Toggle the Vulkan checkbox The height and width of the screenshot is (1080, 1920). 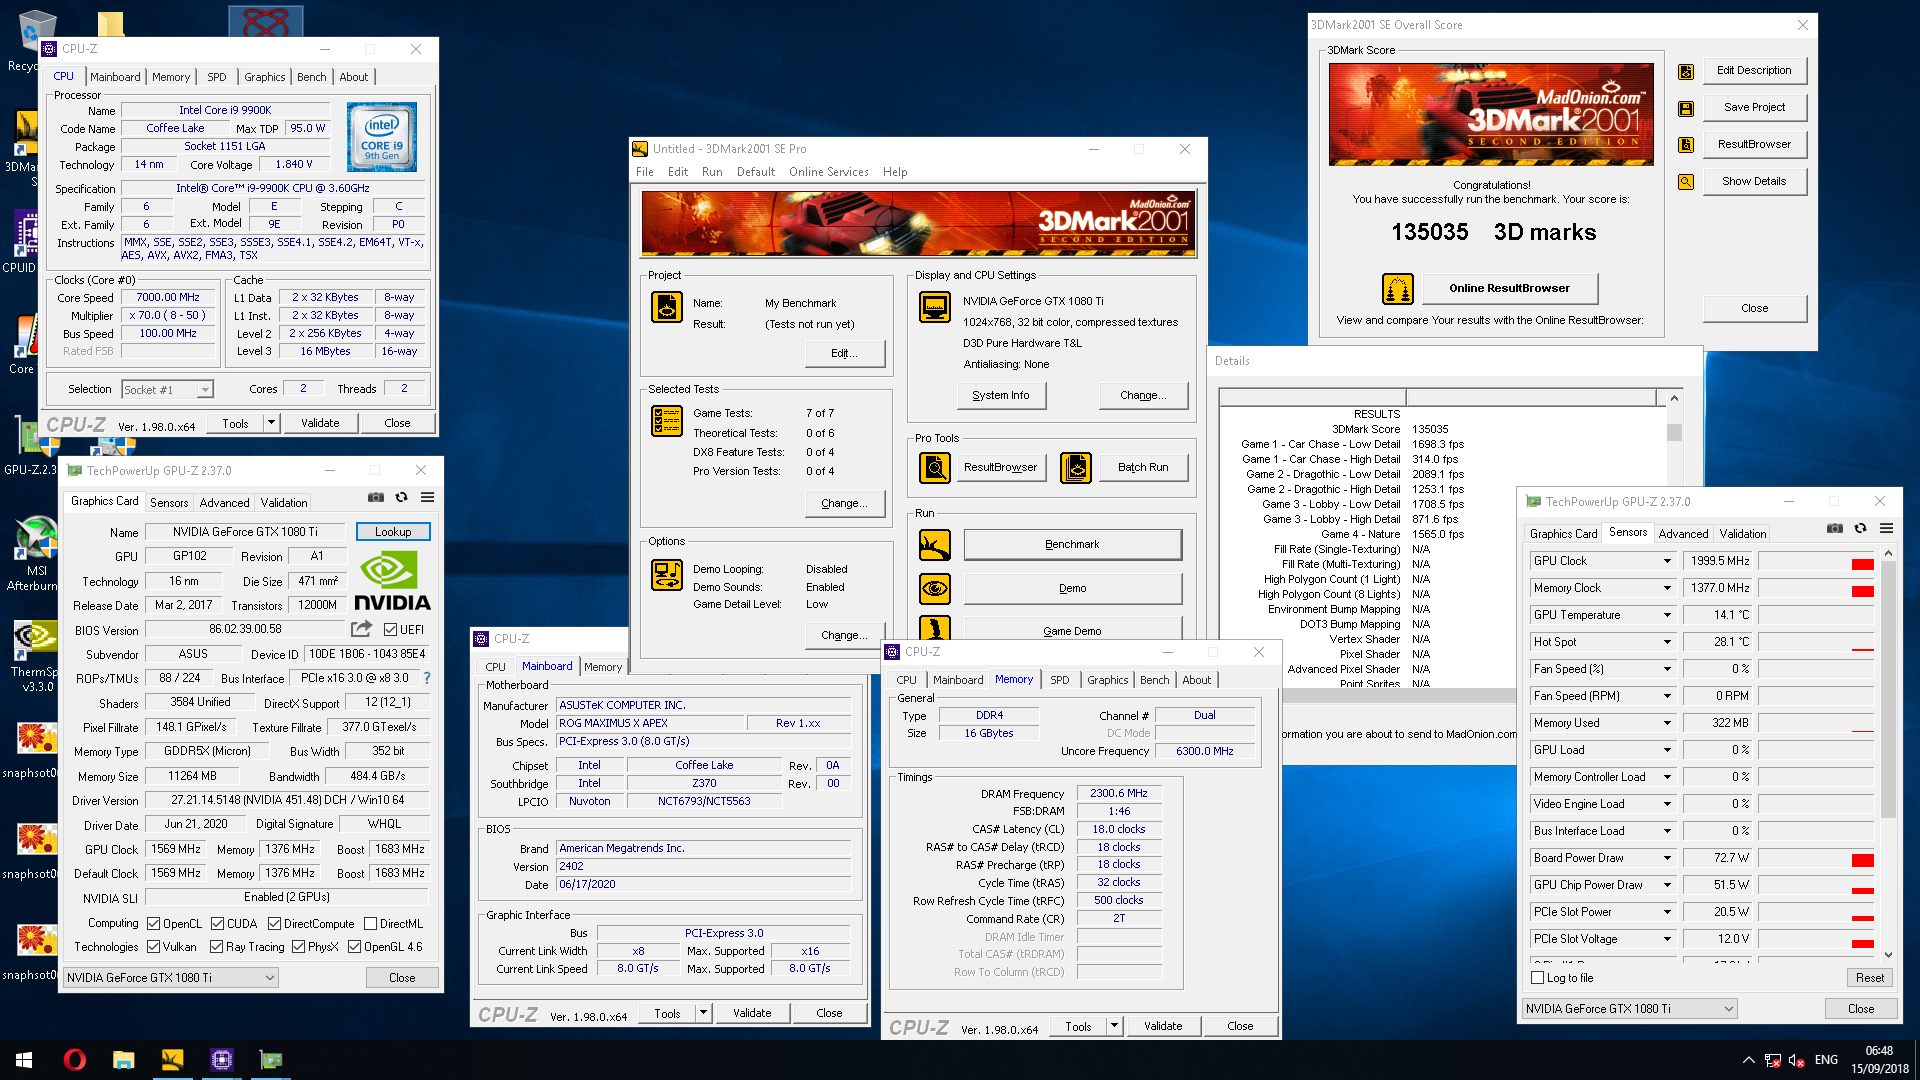[153, 947]
